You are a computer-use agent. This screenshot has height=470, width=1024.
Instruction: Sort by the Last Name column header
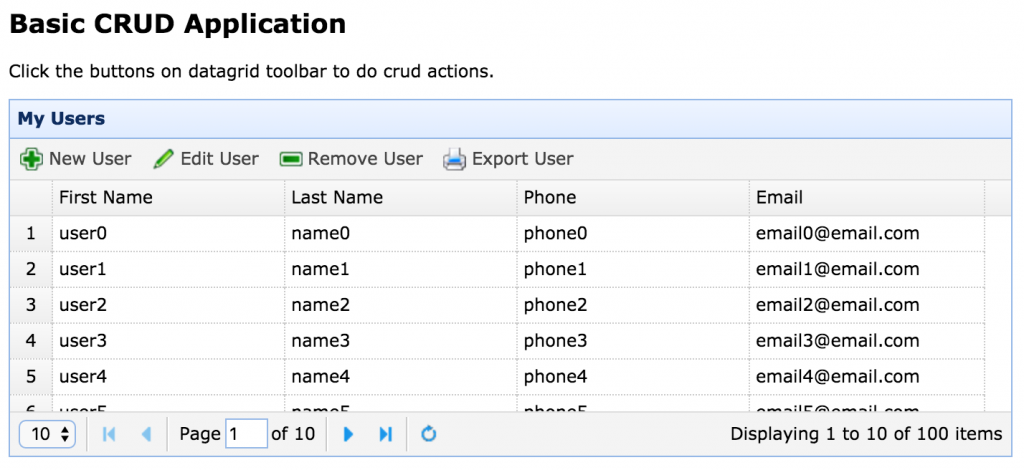pos(337,197)
